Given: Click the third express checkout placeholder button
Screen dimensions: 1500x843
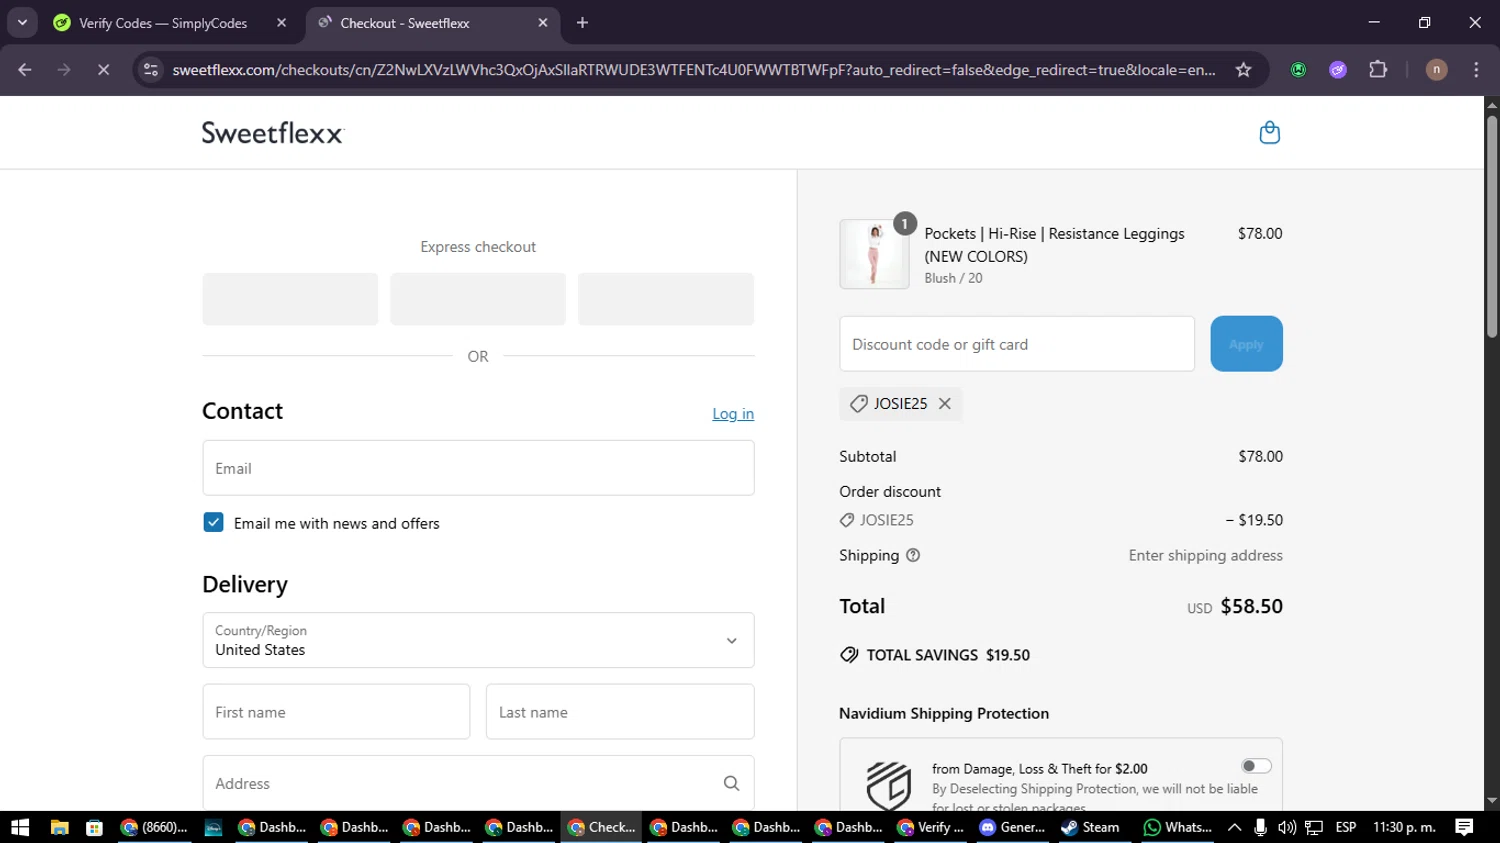Looking at the screenshot, I should tap(666, 299).
